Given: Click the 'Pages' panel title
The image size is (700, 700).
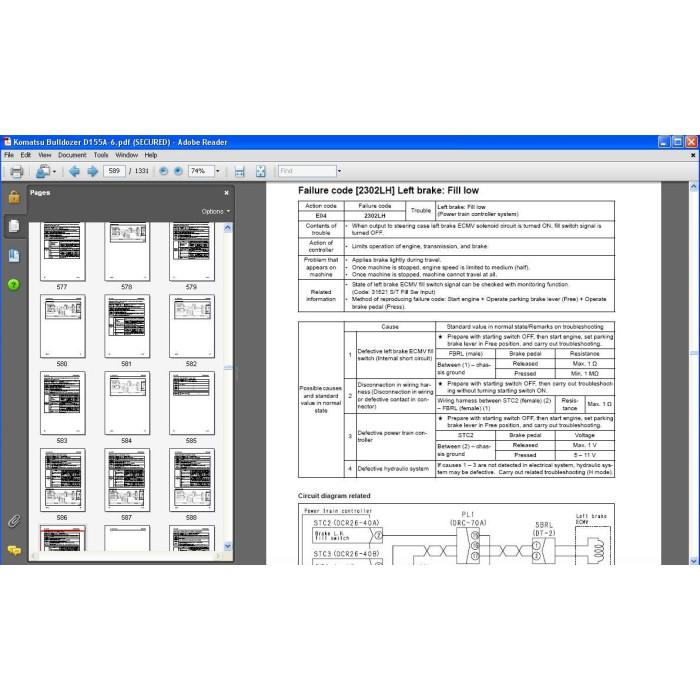Looking at the screenshot, I should 40,192.
